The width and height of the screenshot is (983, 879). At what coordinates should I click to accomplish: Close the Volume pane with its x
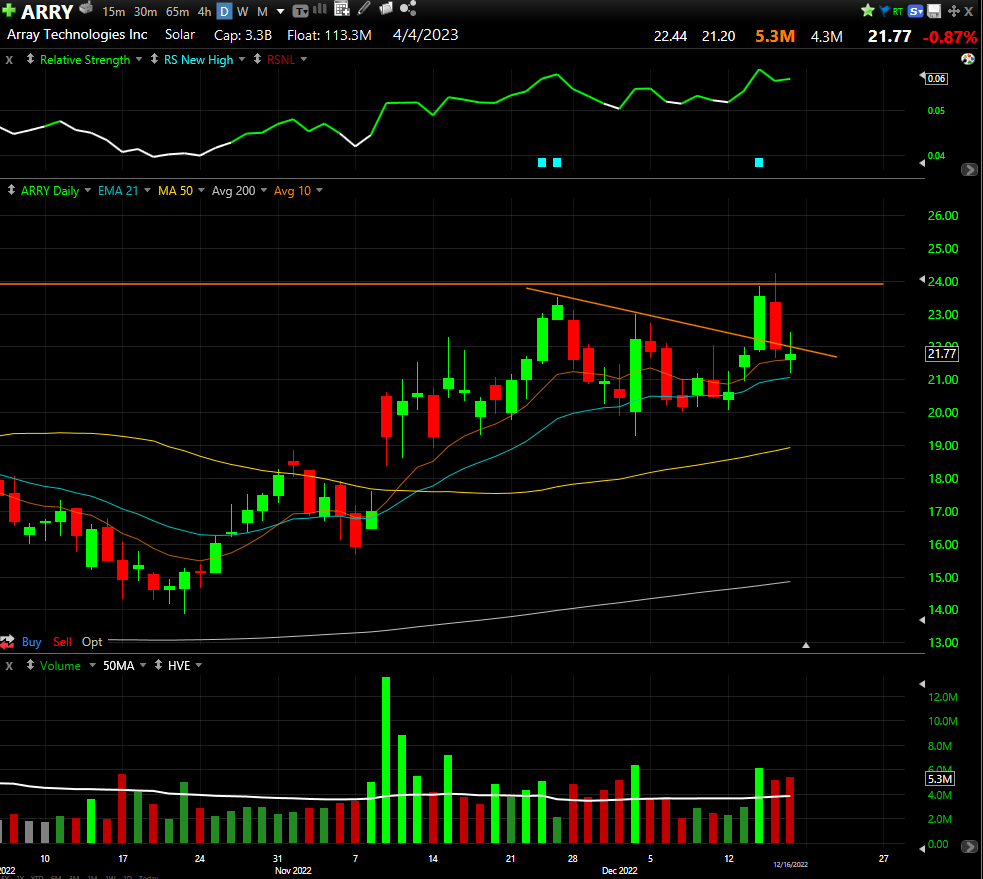(x=9, y=665)
